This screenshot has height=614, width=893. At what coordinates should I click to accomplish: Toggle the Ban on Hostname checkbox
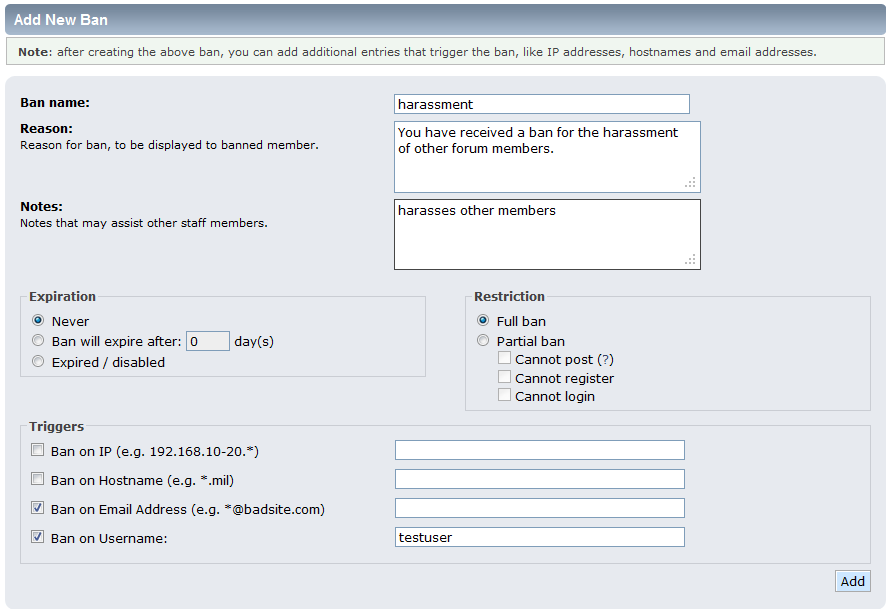[x=38, y=479]
